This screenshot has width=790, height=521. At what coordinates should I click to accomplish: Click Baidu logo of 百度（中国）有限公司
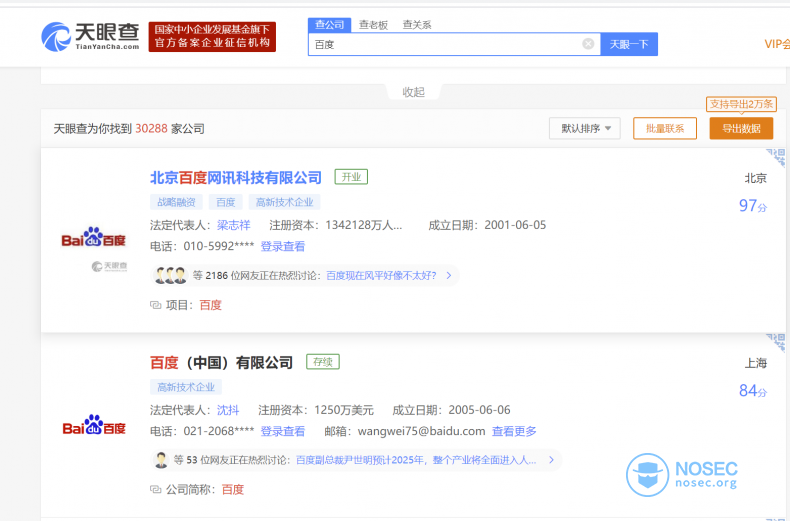[94, 425]
